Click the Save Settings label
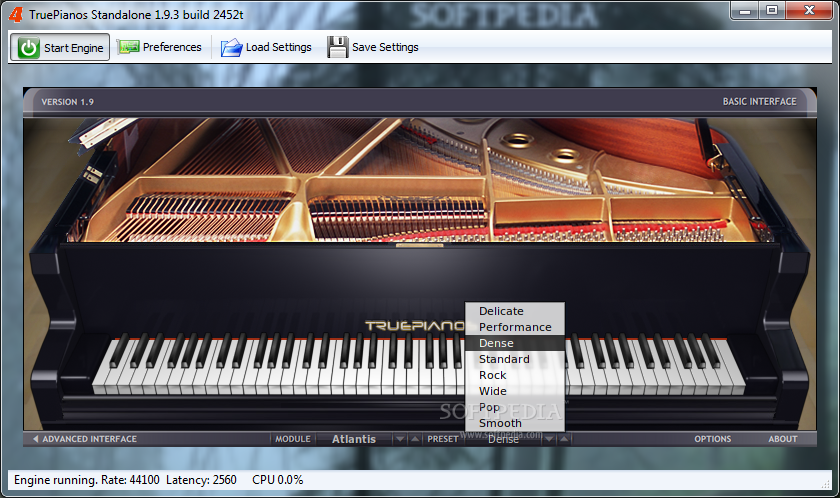 coord(385,47)
